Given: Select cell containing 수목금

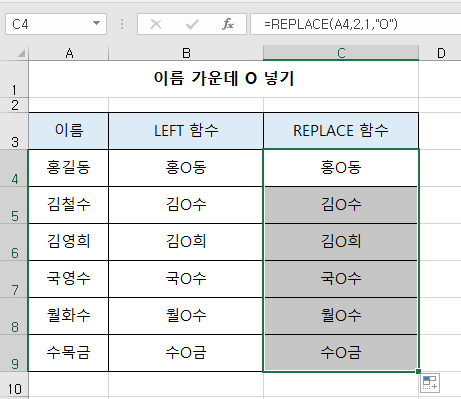Looking at the screenshot, I should point(69,353).
